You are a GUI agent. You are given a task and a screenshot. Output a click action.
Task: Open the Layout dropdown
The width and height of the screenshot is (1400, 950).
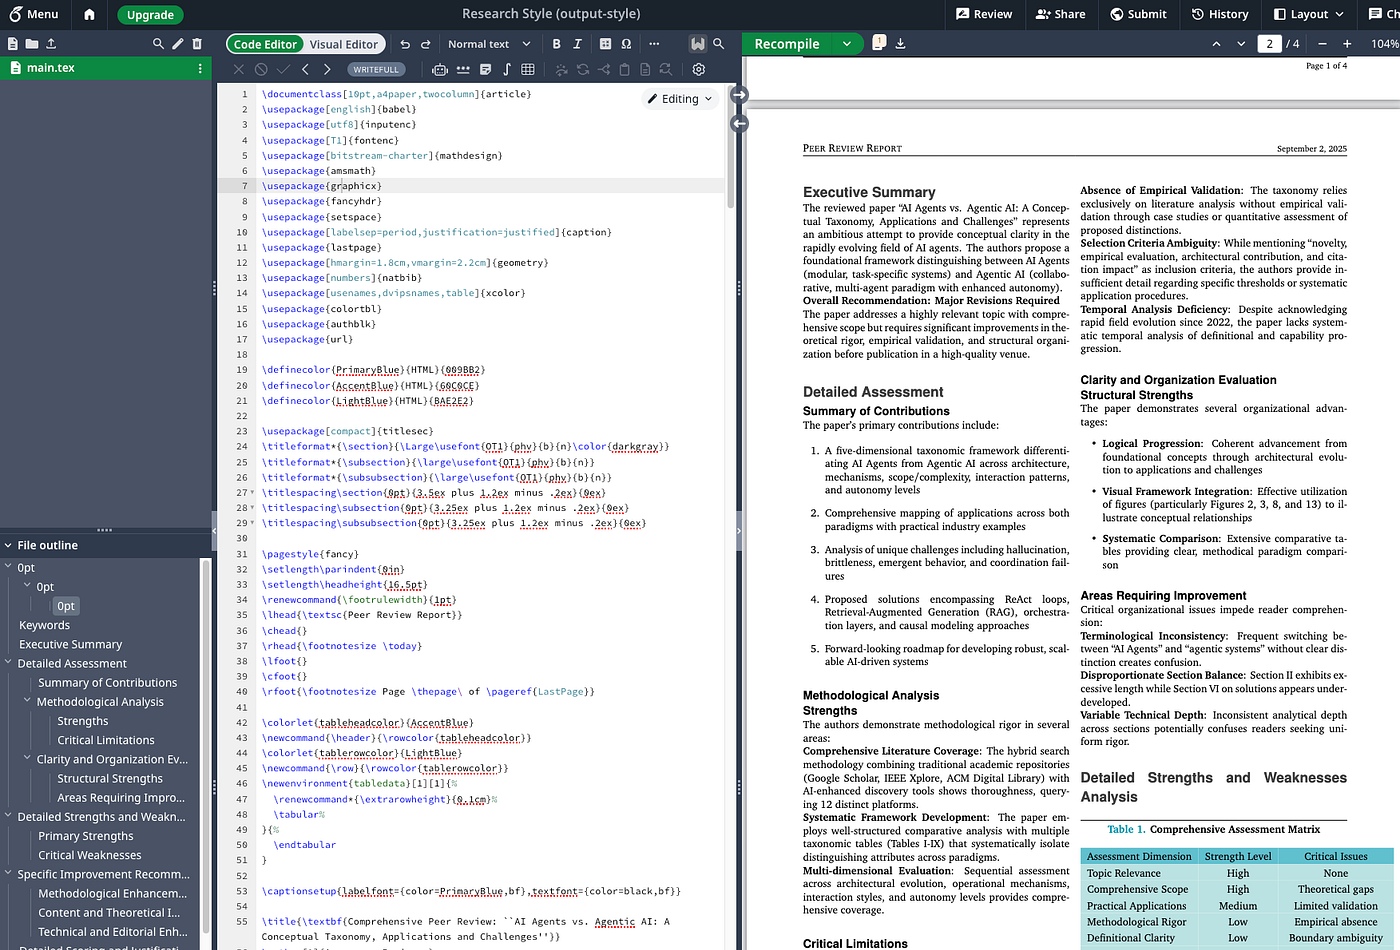[1308, 14]
